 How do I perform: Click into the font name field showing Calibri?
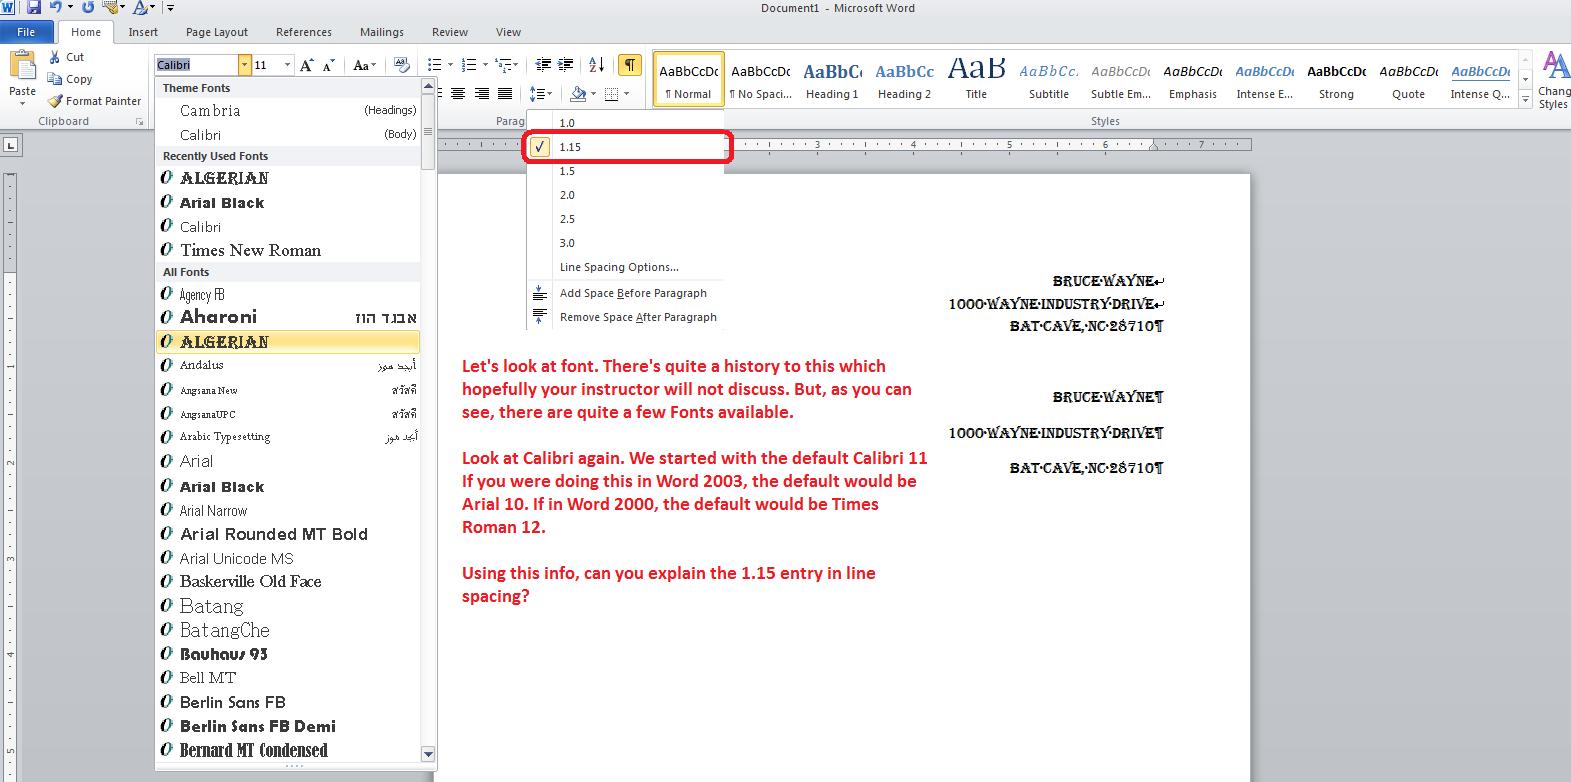(x=196, y=65)
